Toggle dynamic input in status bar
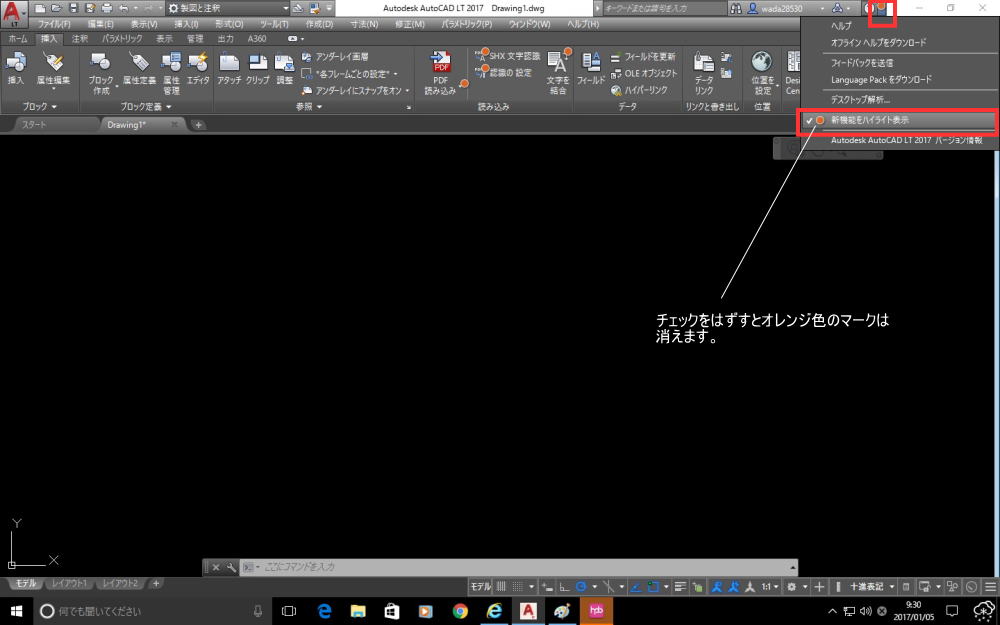 [x=548, y=587]
